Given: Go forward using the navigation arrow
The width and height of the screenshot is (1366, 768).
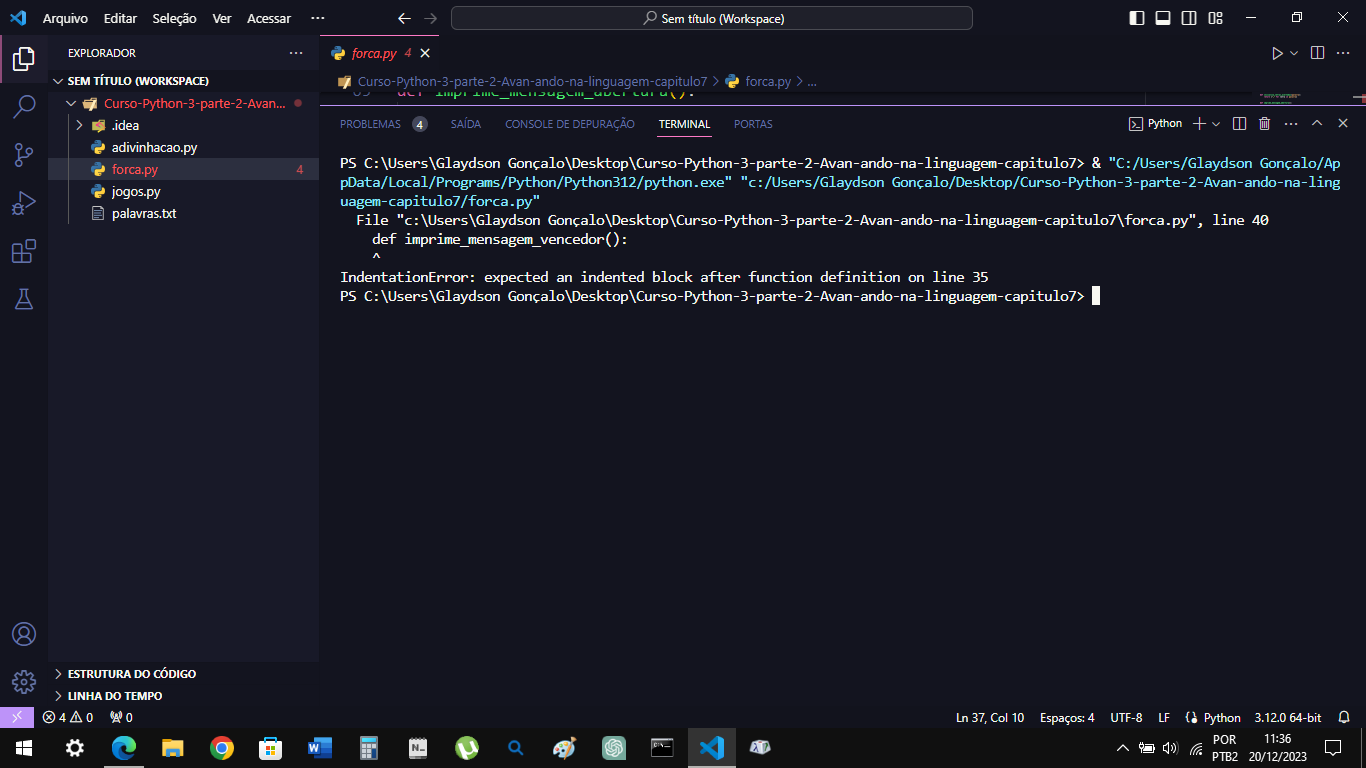Looking at the screenshot, I should point(430,18).
